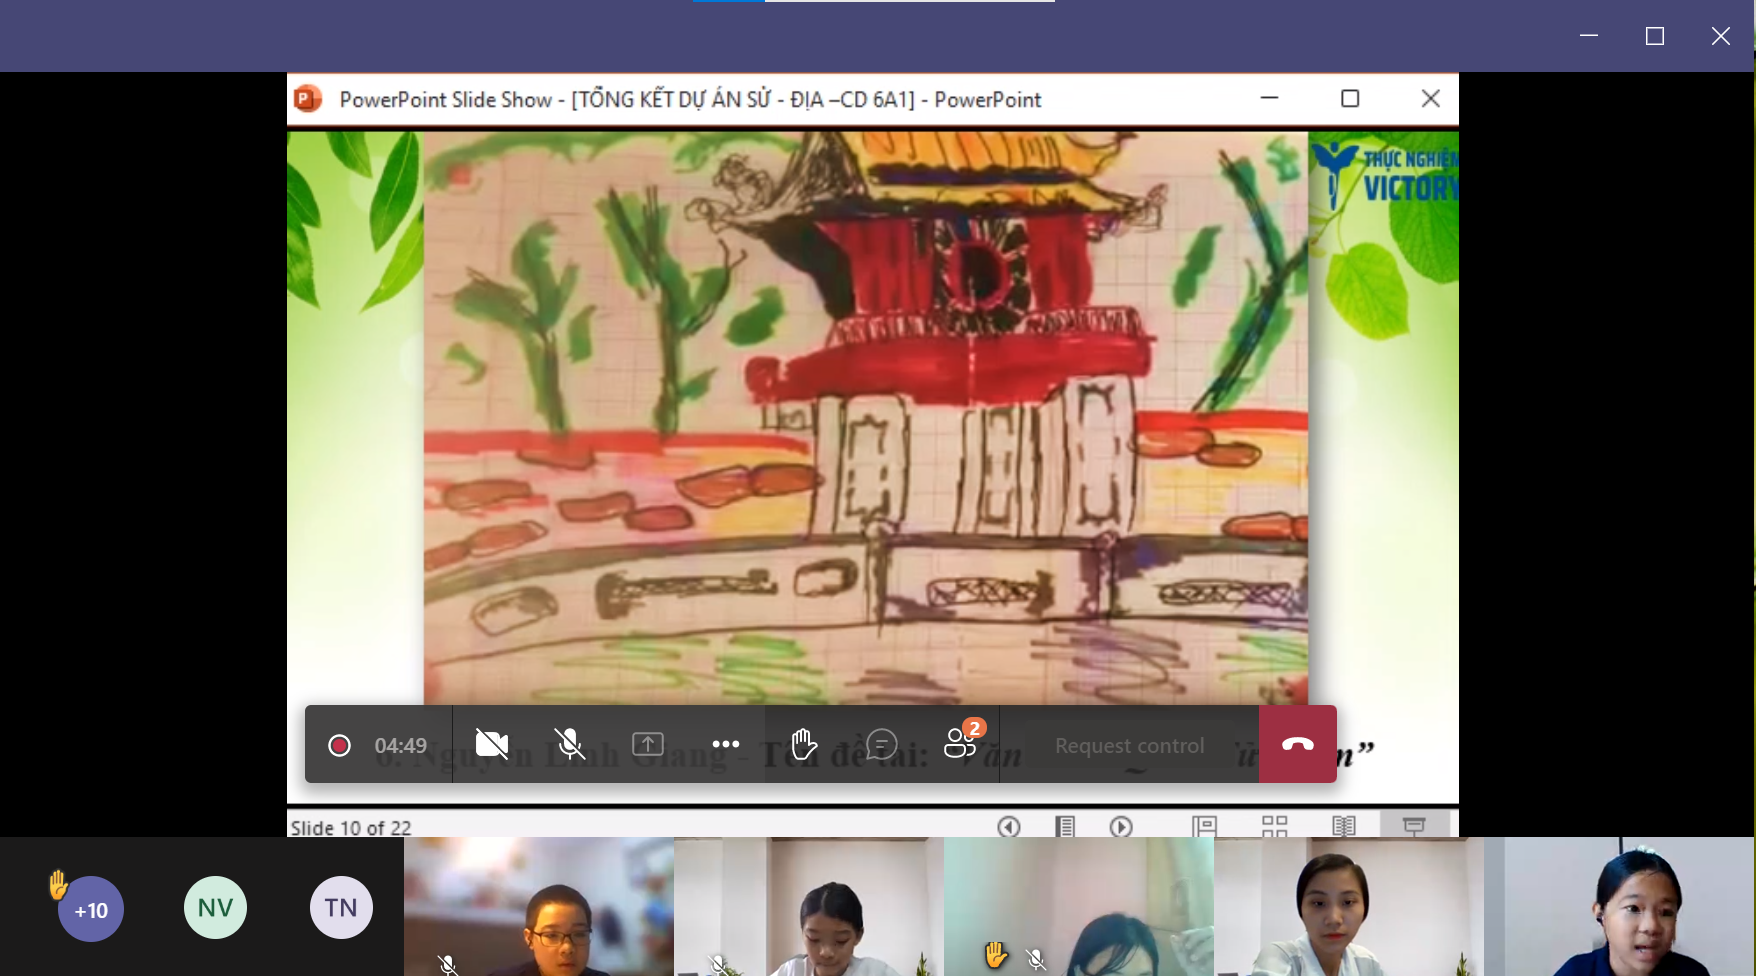1756x976 pixels.
Task: Open the slide list menu icon
Action: [1065, 826]
